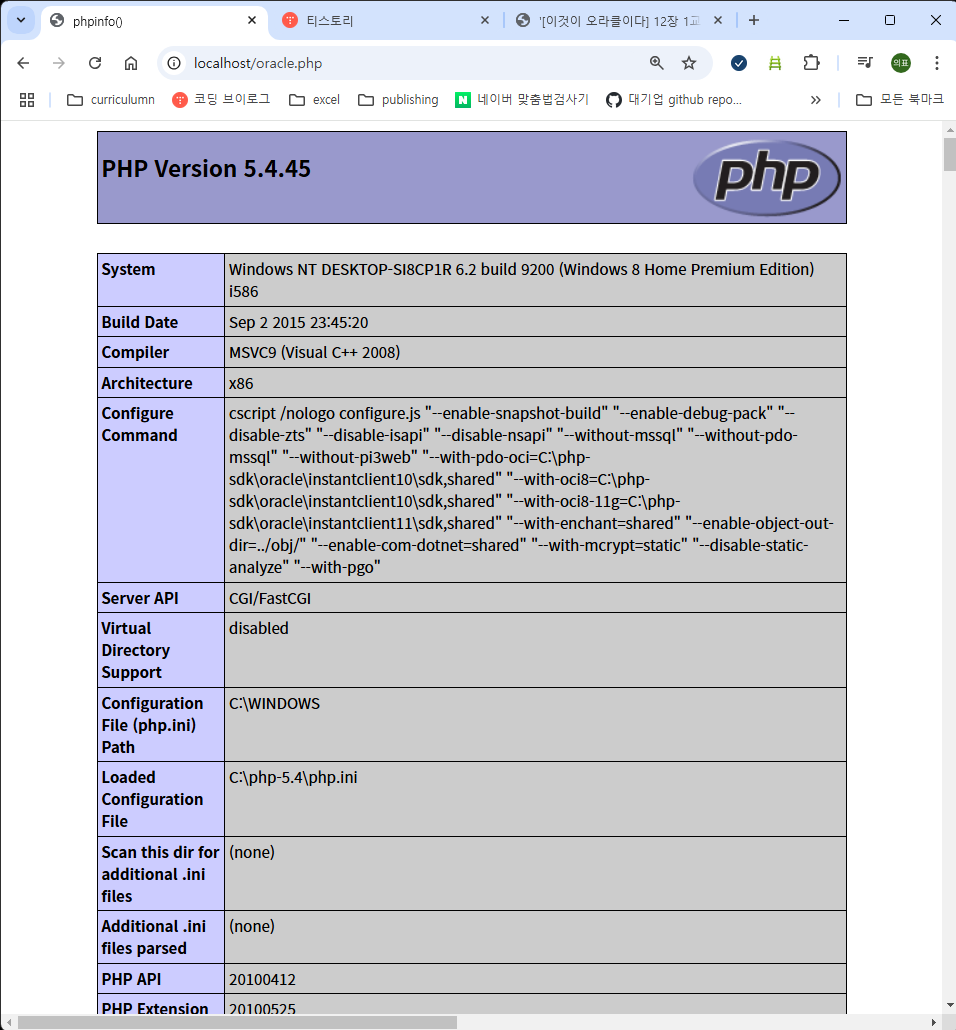The image size is (956, 1030).
Task: Click the scroll left arrow
Action: (7, 1023)
